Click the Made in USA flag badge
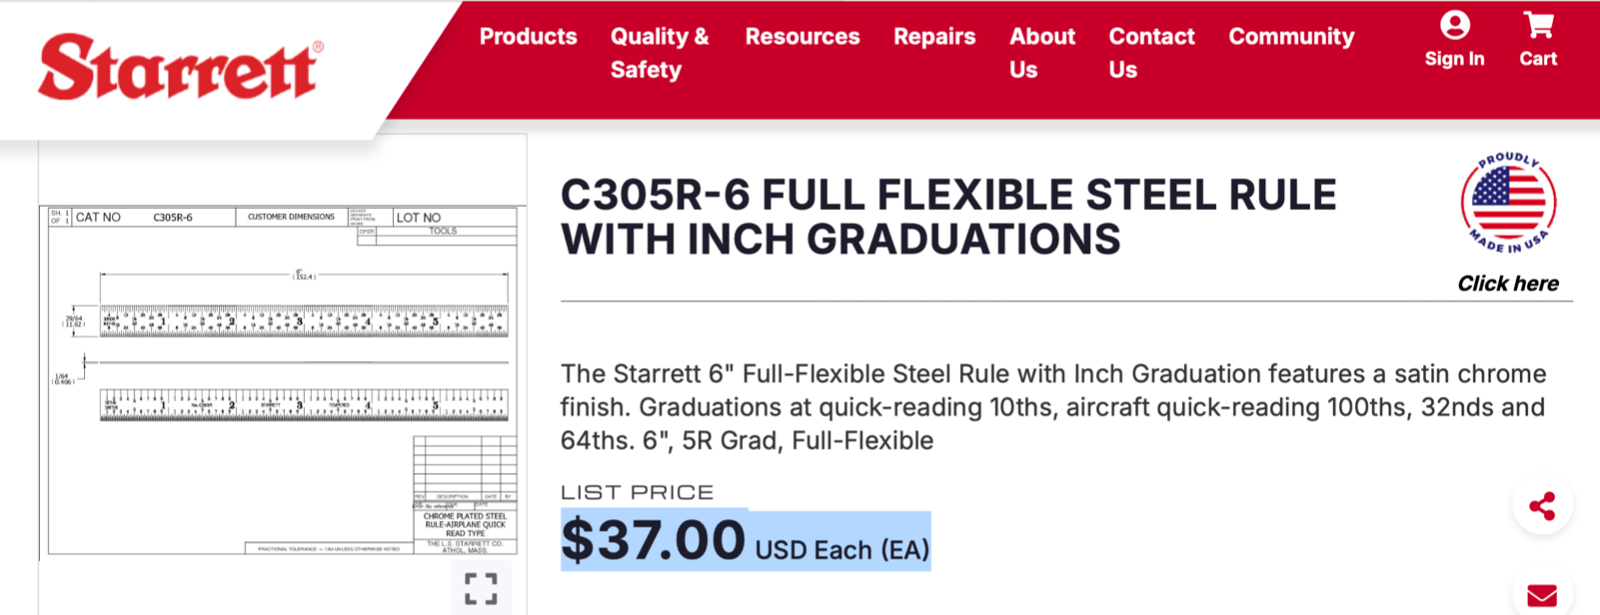The height and width of the screenshot is (615, 1600). click(1508, 203)
